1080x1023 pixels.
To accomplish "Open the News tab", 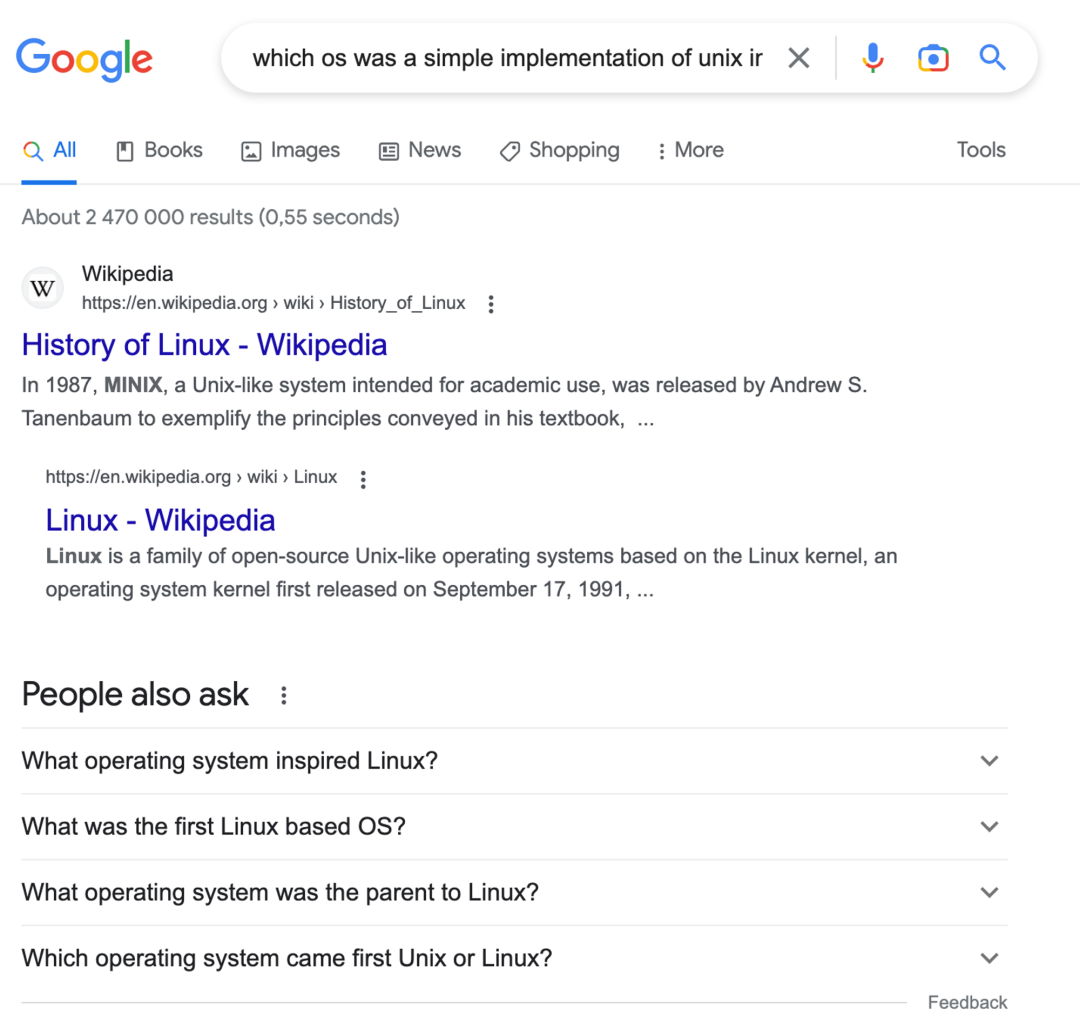I will (x=419, y=150).
